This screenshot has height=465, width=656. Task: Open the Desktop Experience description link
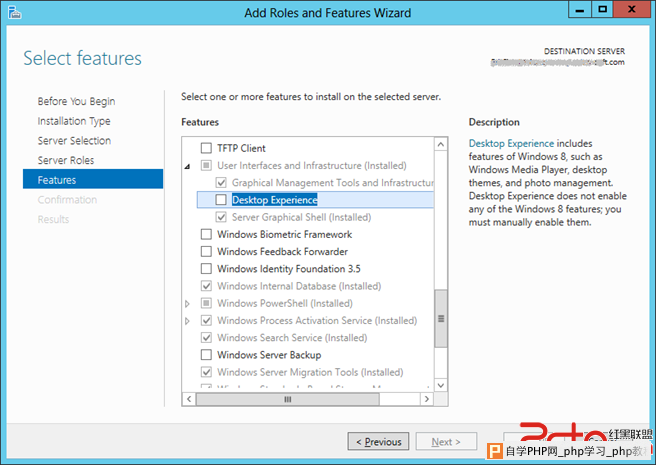(511, 143)
